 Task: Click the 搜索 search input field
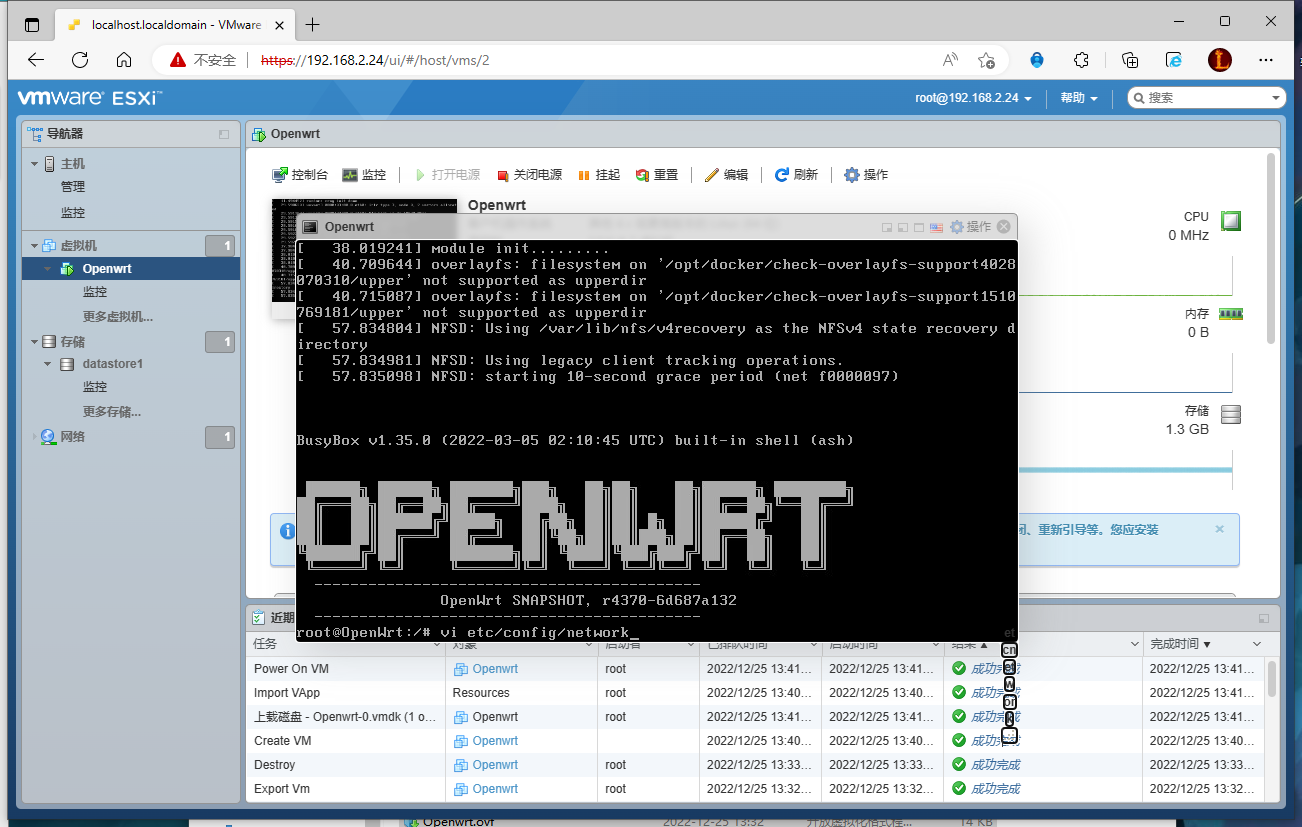point(1204,98)
